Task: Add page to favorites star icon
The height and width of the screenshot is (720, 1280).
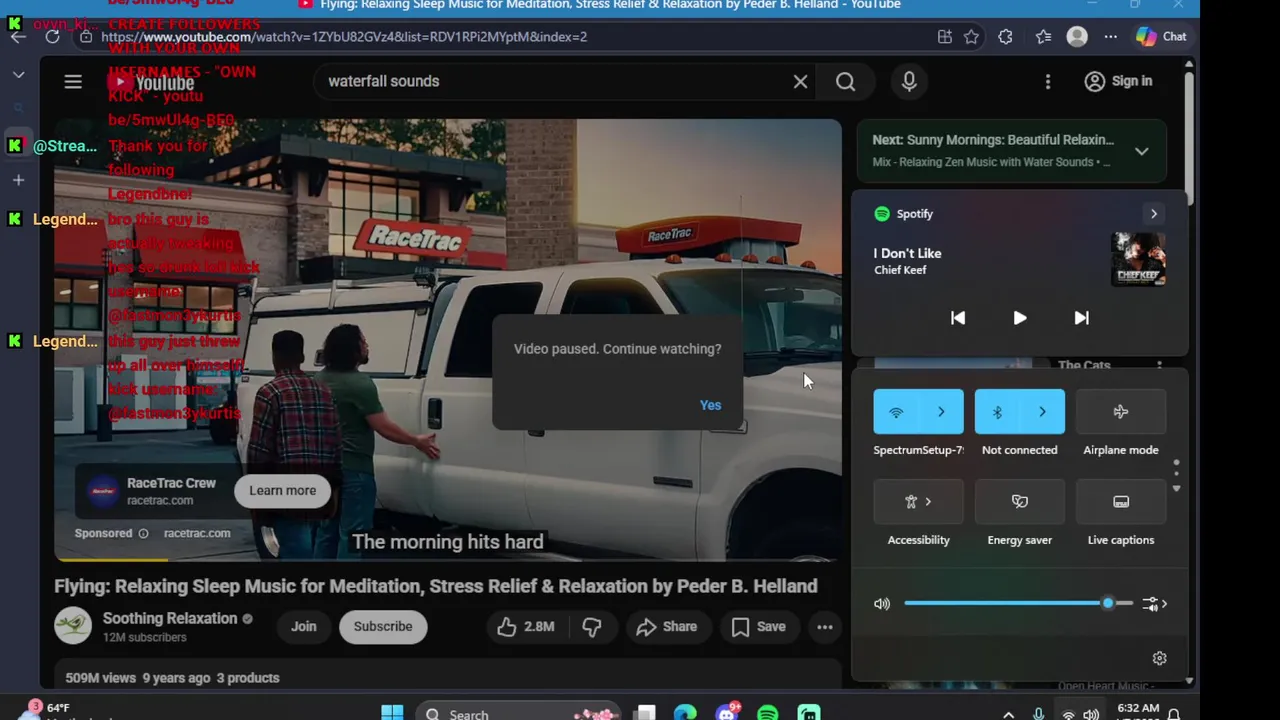Action: 971,37
